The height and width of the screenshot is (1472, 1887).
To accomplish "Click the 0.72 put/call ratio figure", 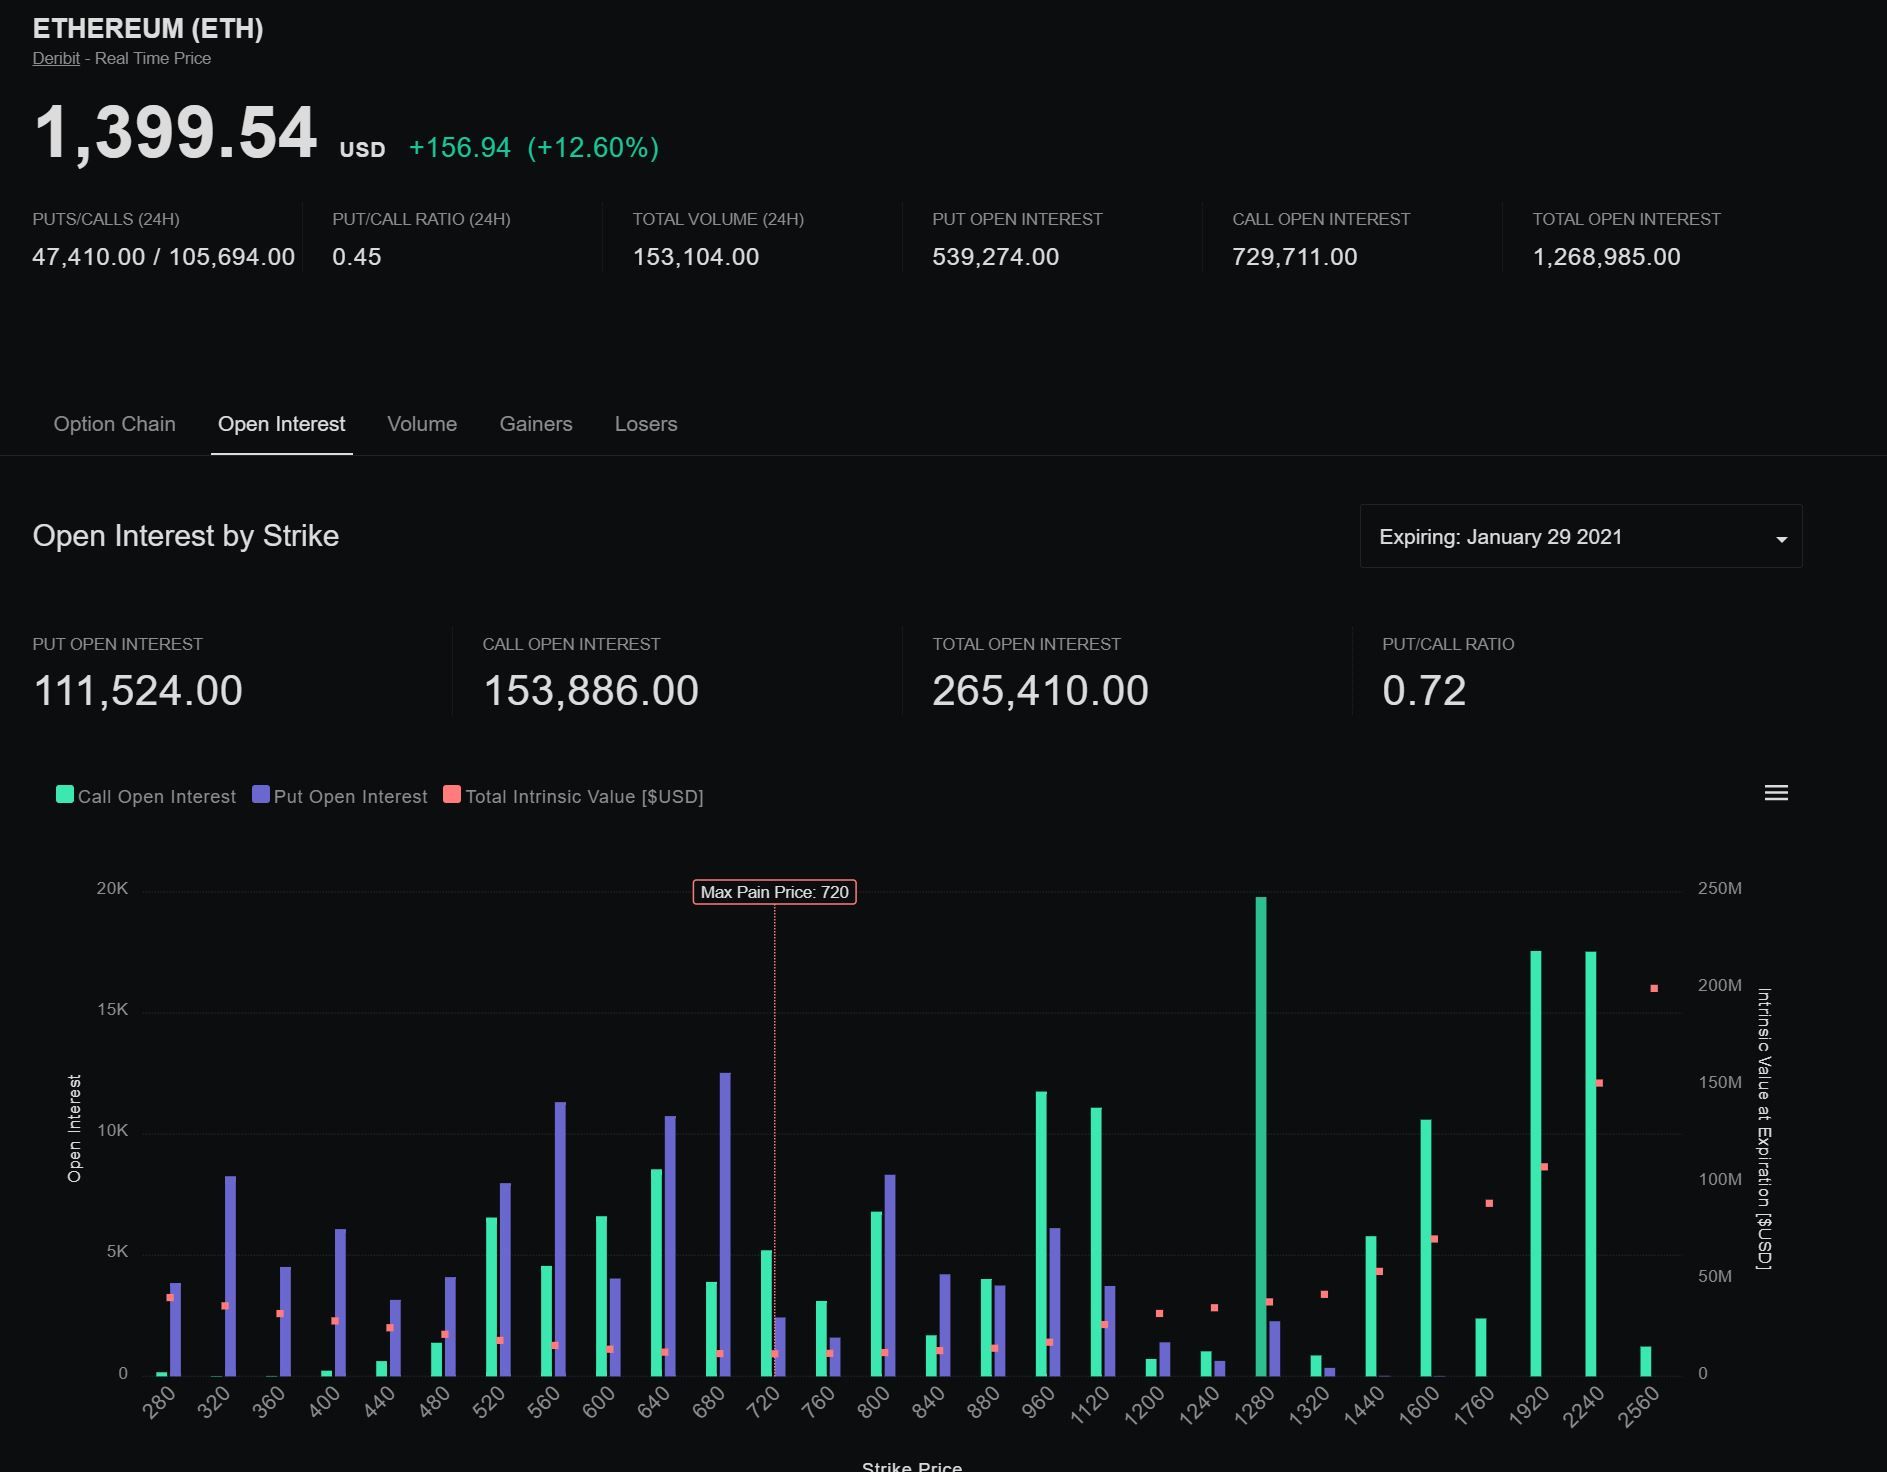I will pyautogui.click(x=1424, y=690).
